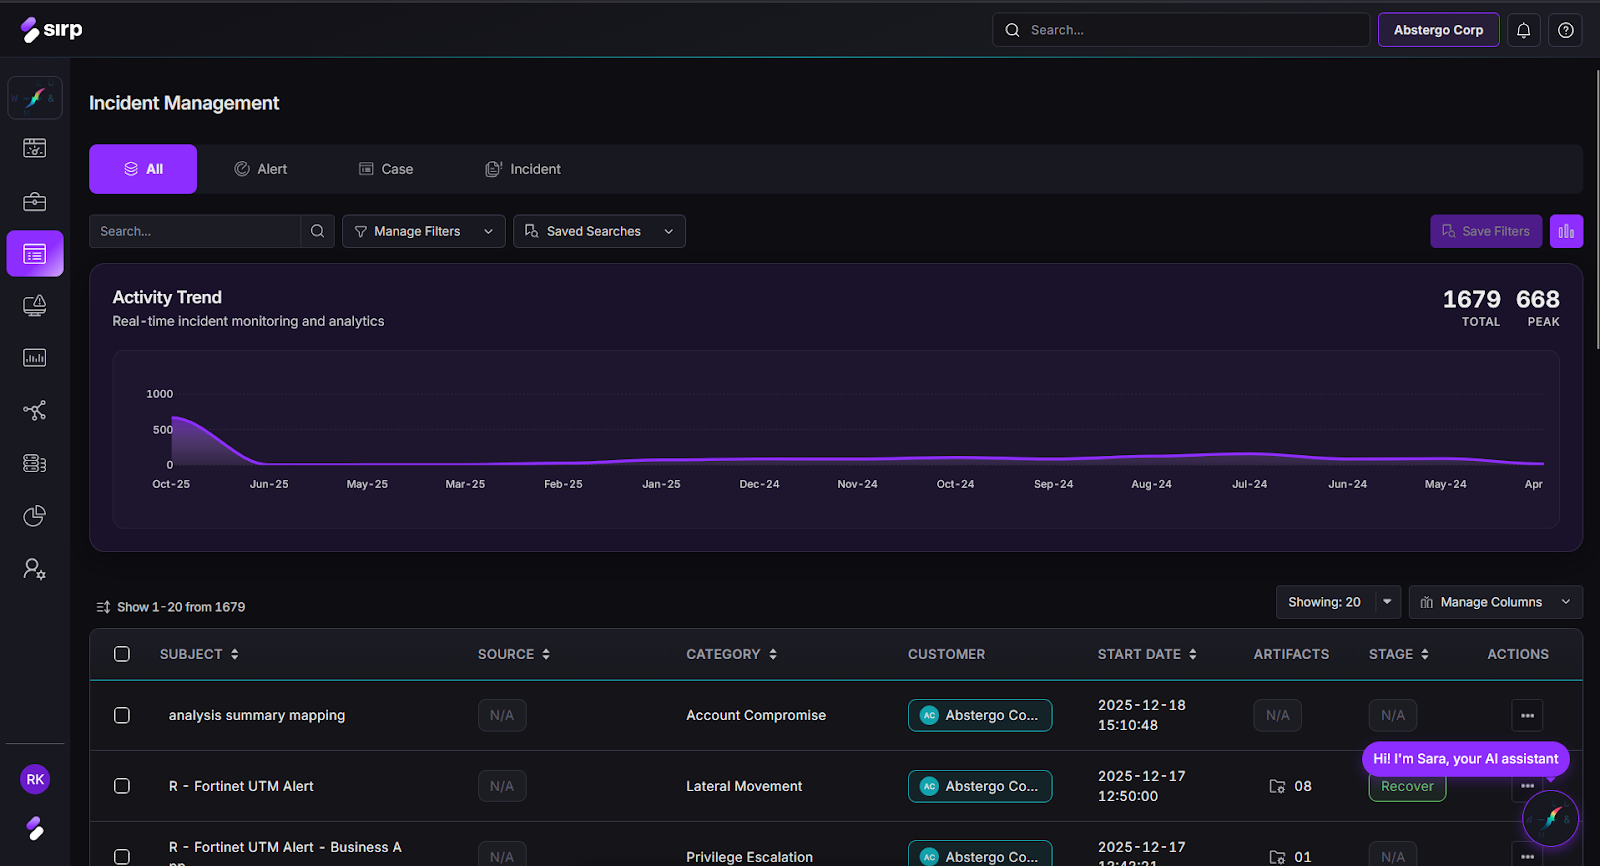Image resolution: width=1600 pixels, height=866 pixels.
Task: Expand the Manage Filters dropdown
Action: pyautogui.click(x=423, y=231)
